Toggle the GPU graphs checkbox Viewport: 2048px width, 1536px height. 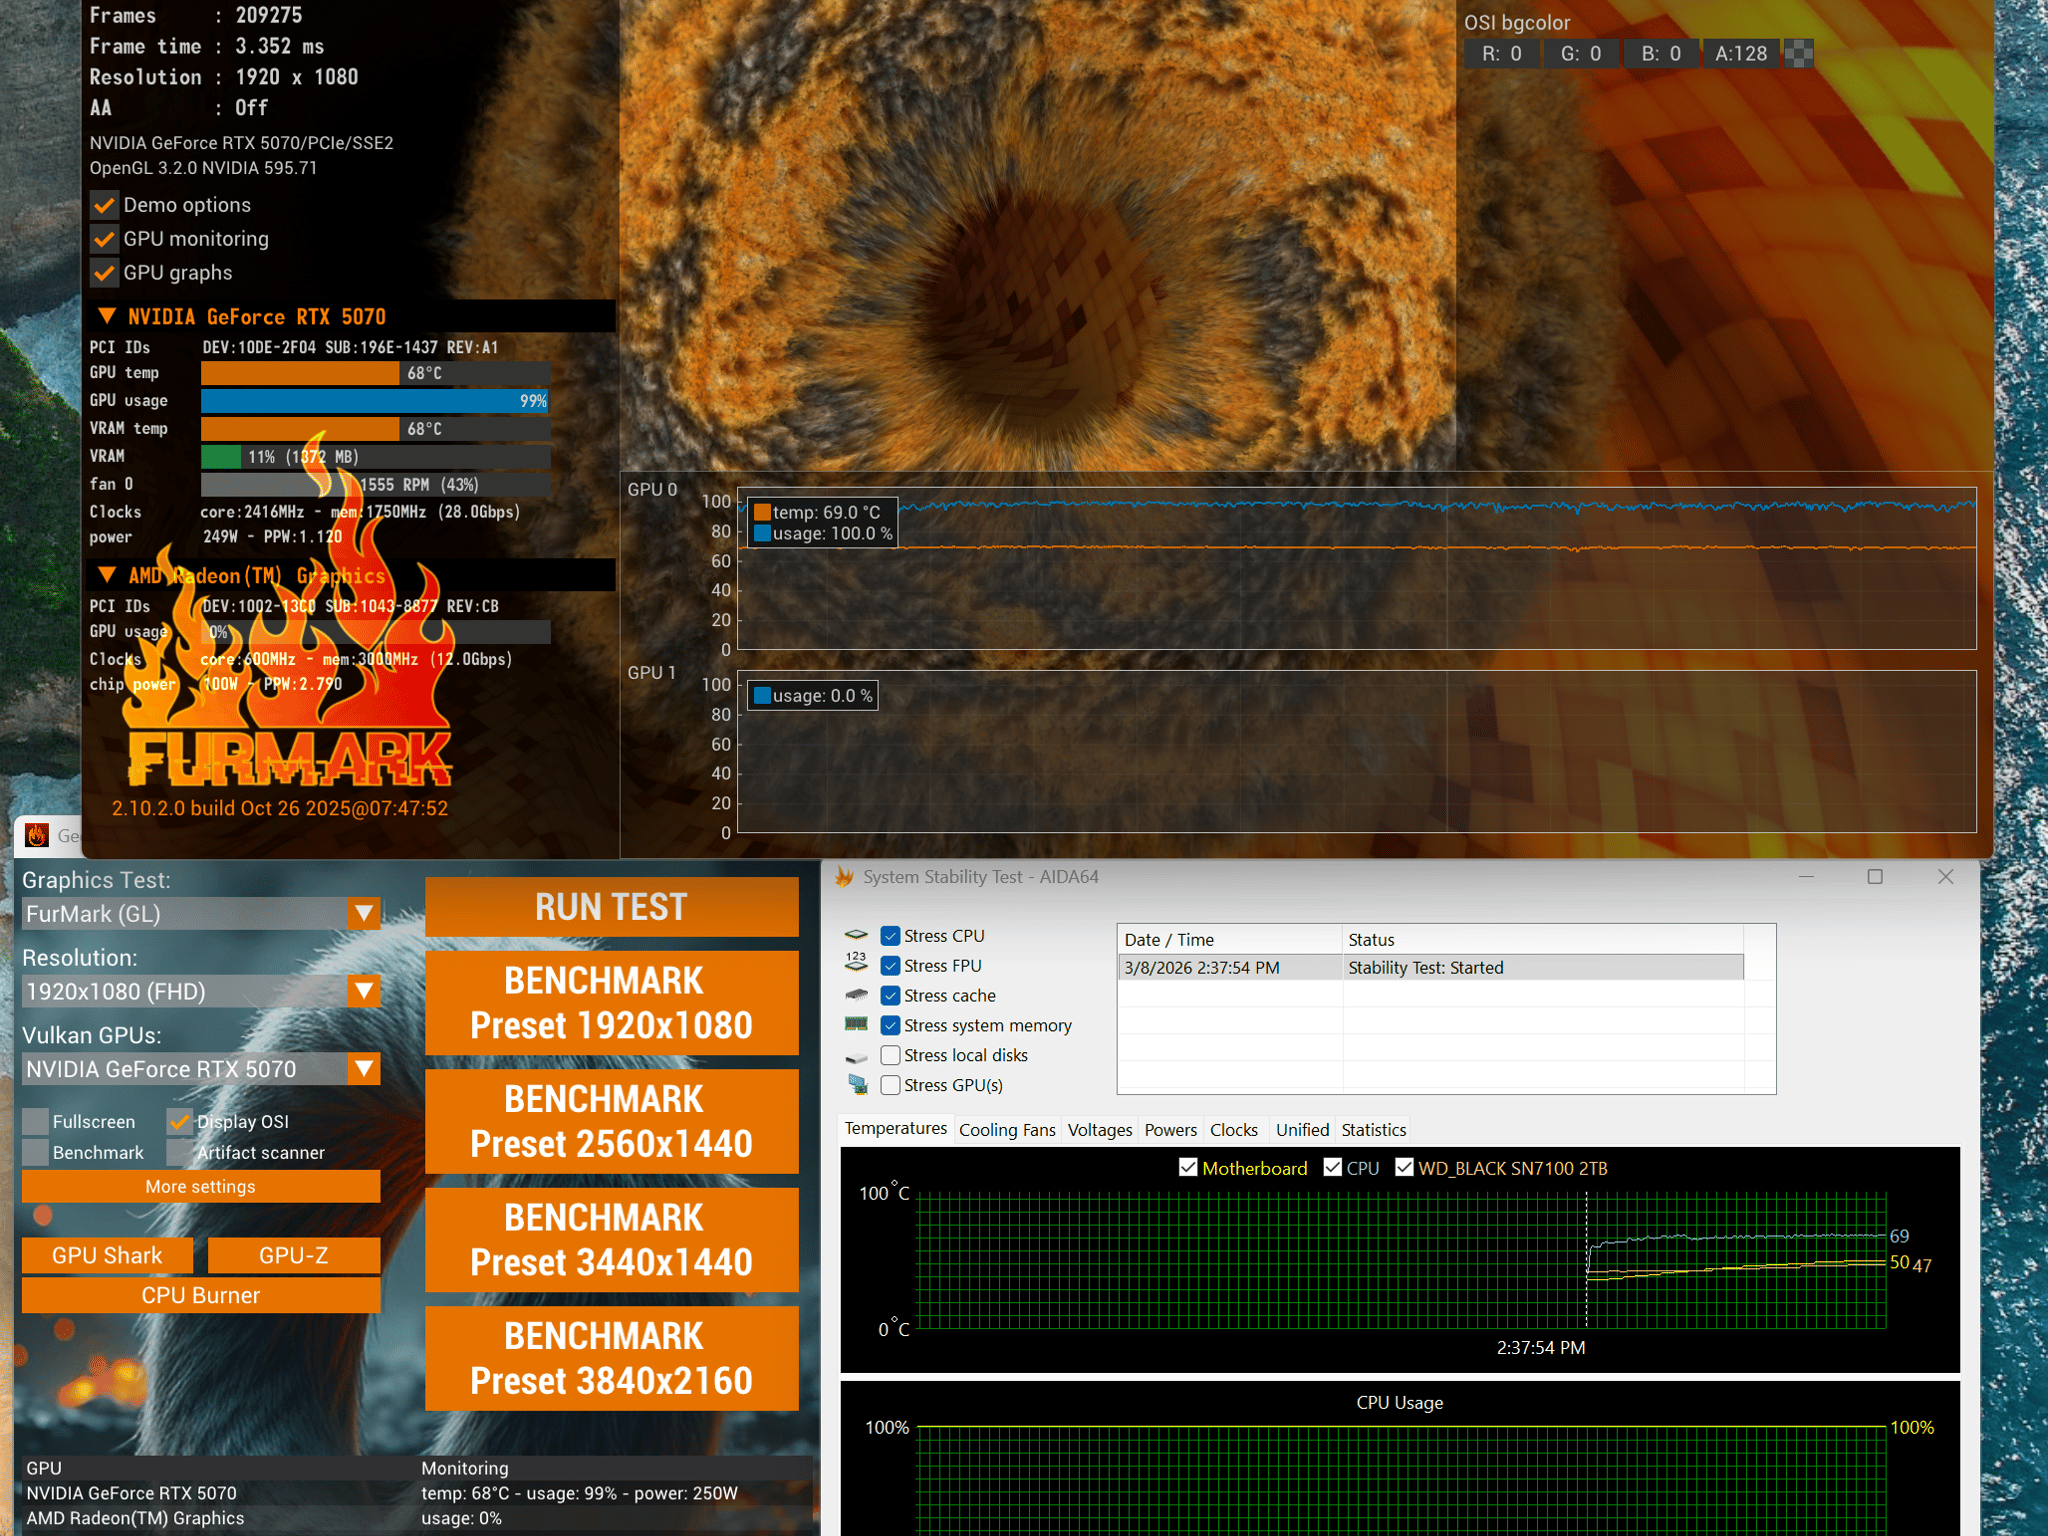coord(104,273)
